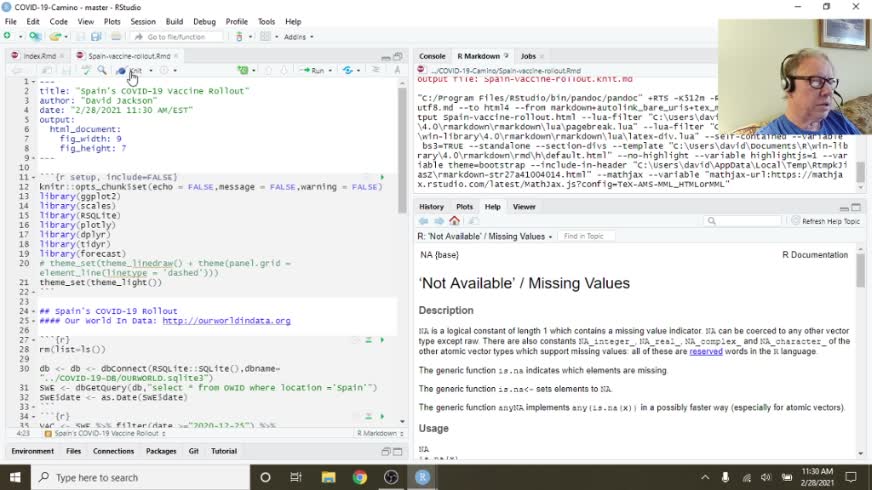The image size is (872, 490).
Task: Click the stop icon in R Markdown pane
Action: (x=421, y=70)
